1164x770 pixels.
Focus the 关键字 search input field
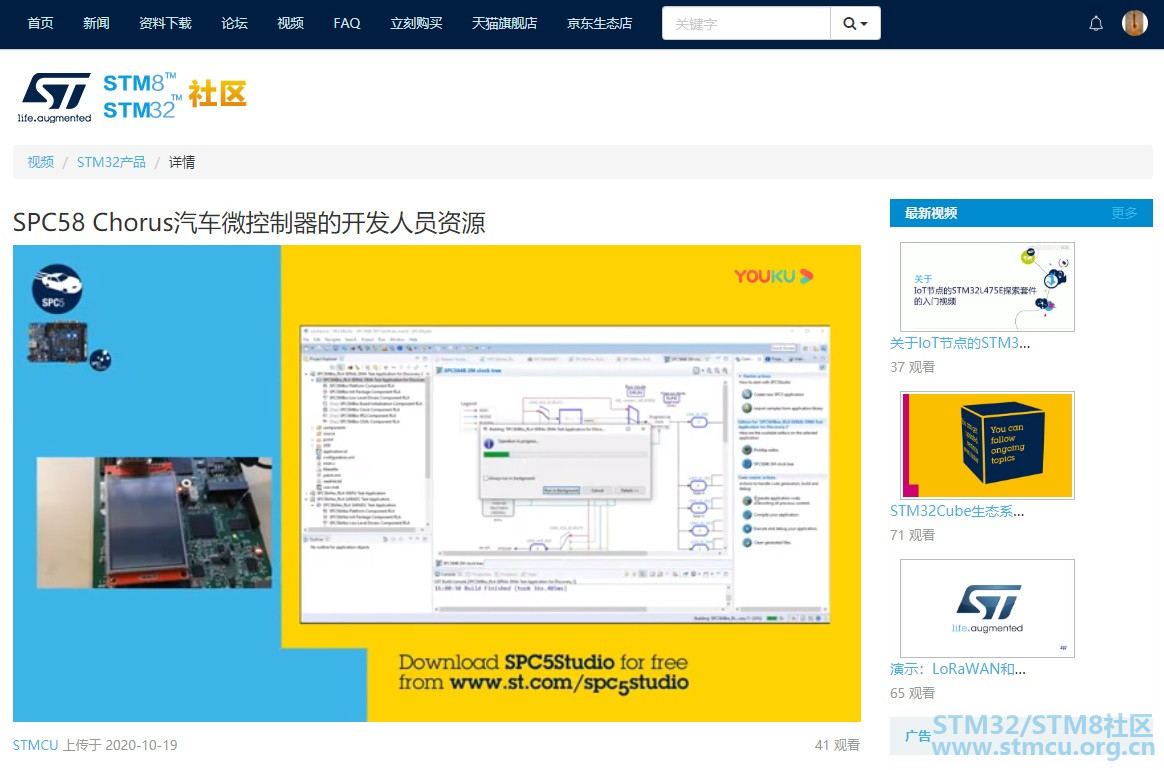[x=746, y=23]
